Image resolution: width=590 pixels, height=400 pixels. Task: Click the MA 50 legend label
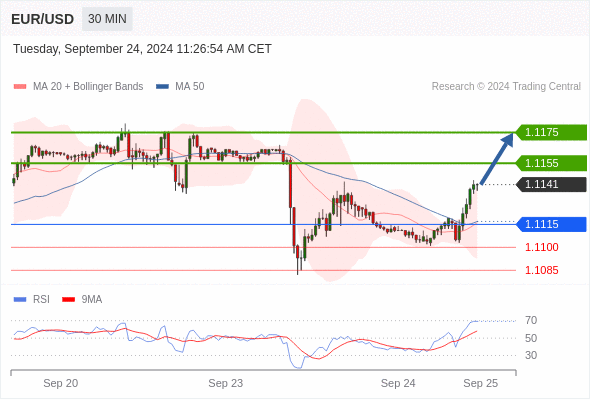coord(190,87)
